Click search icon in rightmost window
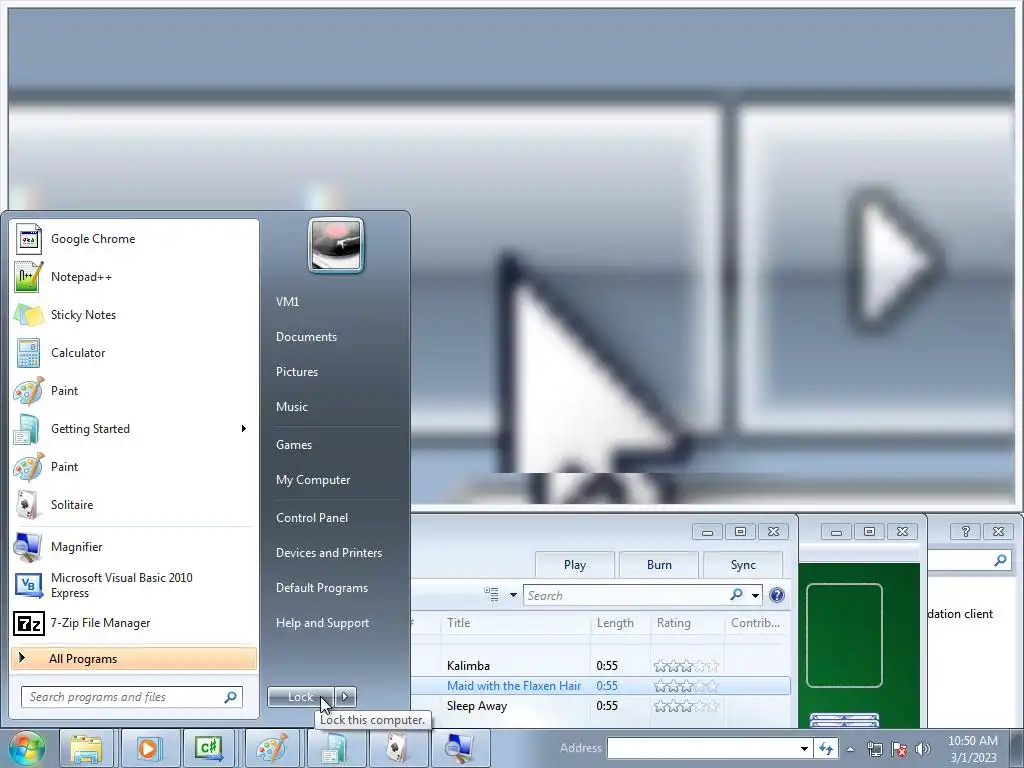1024x768 pixels. pyautogui.click(x=1000, y=560)
